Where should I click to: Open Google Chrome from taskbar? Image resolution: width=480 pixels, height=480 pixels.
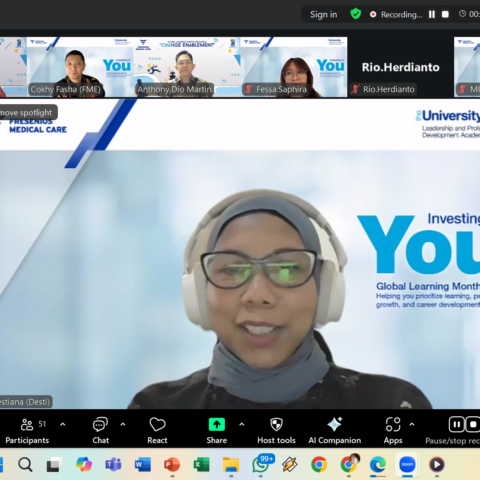click(319, 464)
